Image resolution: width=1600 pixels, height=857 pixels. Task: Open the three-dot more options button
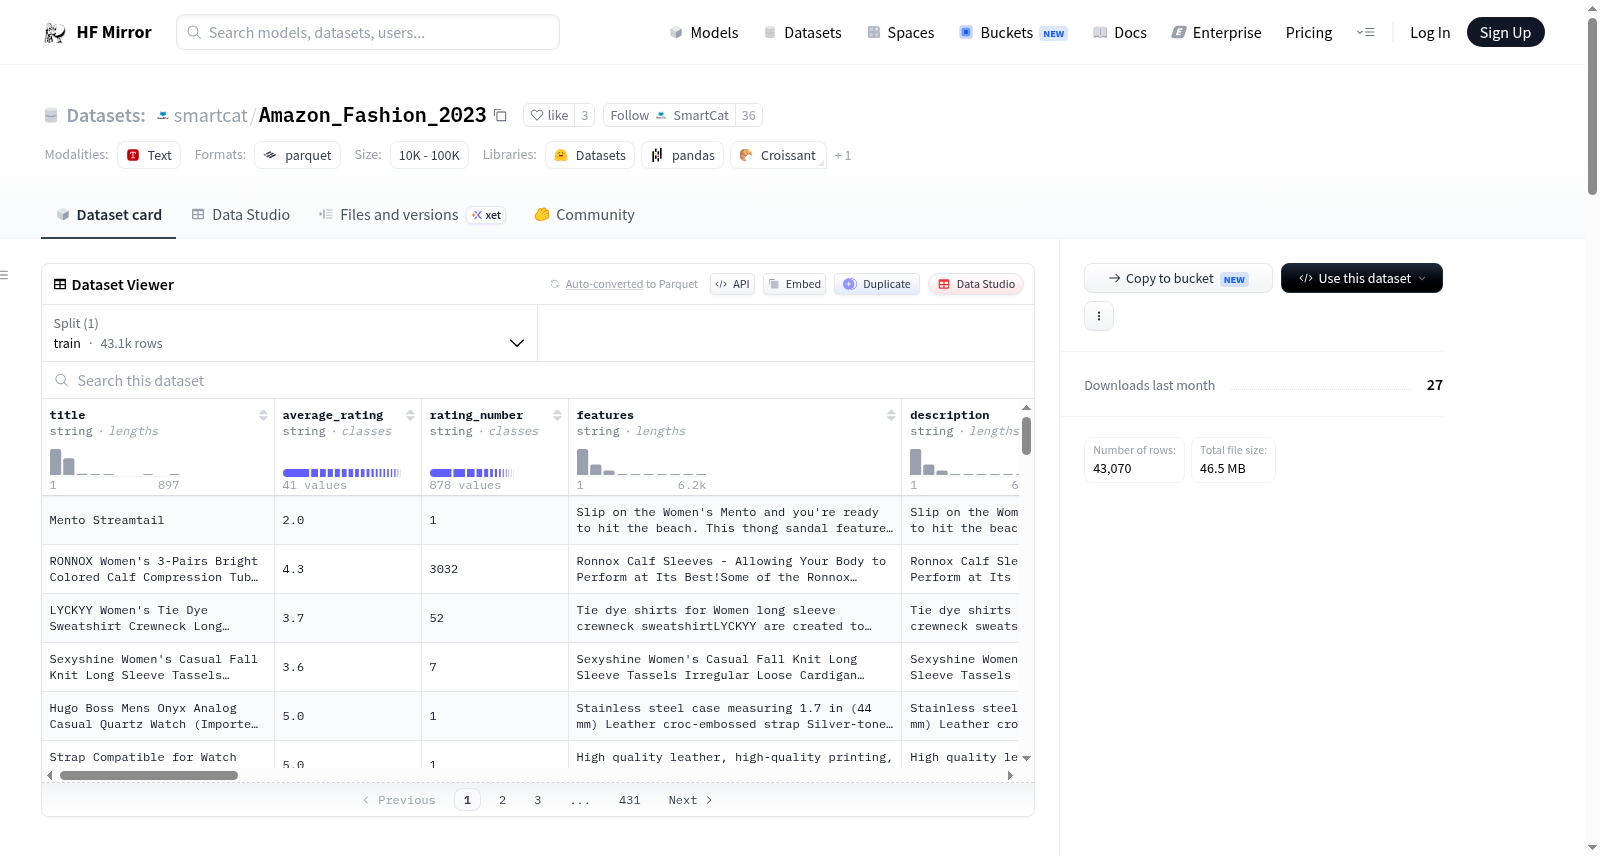[x=1099, y=316]
